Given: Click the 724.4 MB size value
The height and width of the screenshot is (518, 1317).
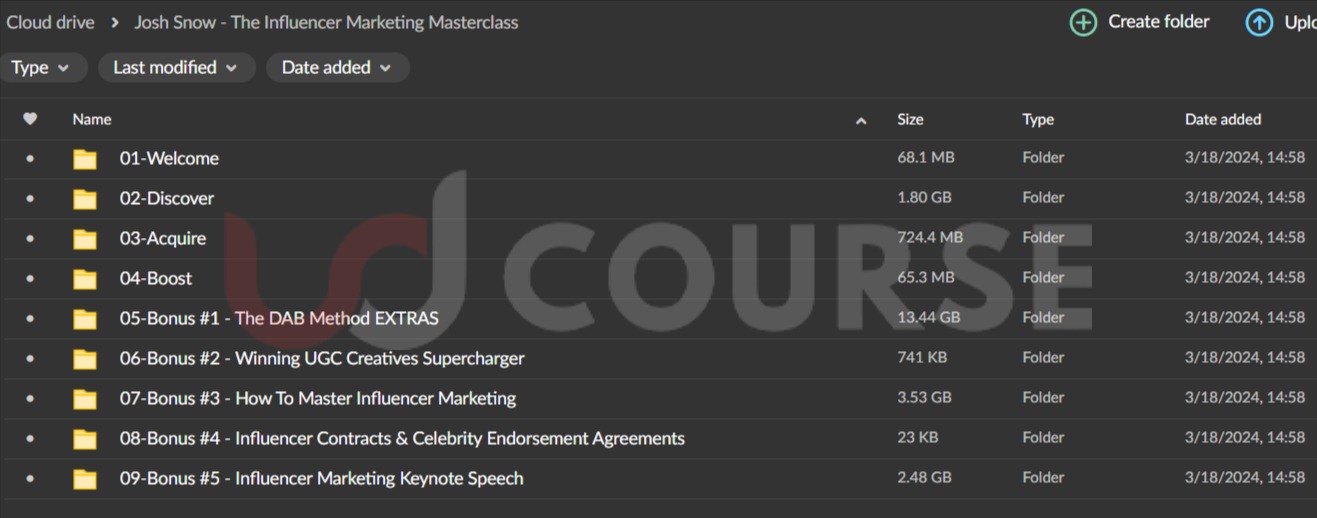Looking at the screenshot, I should (930, 238).
